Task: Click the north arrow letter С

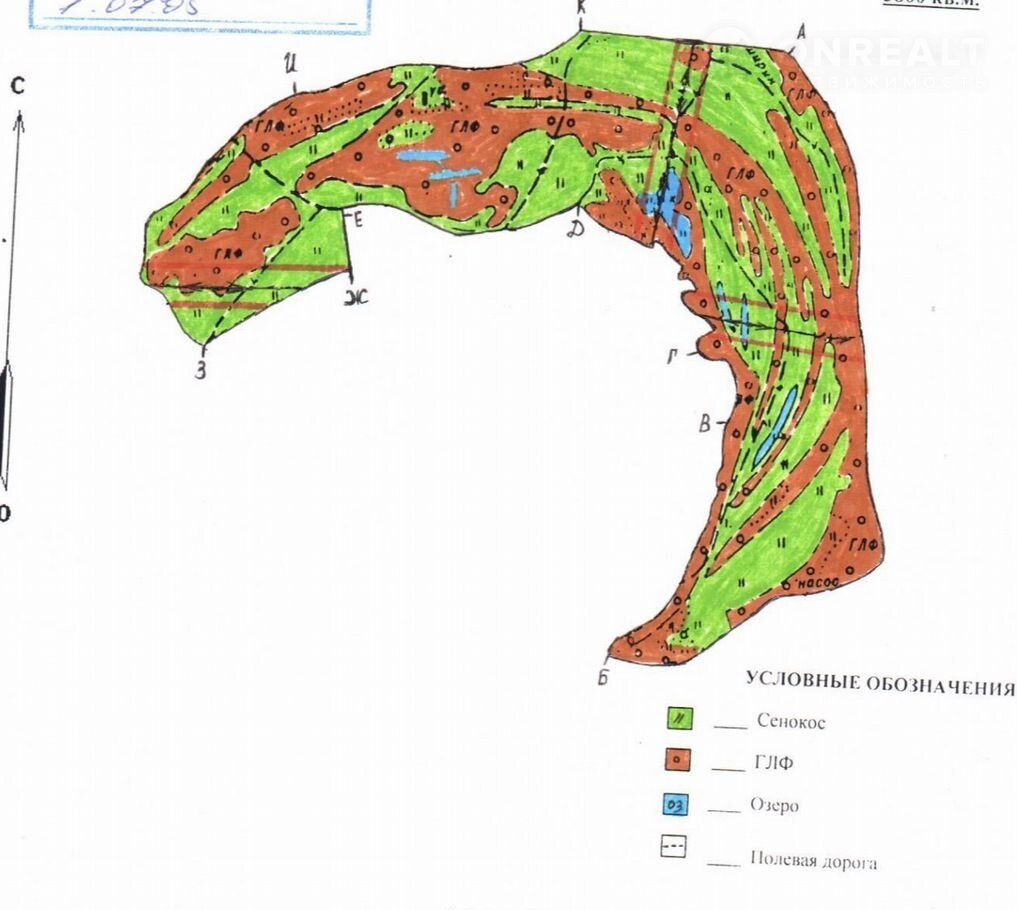Action: (x=17, y=86)
